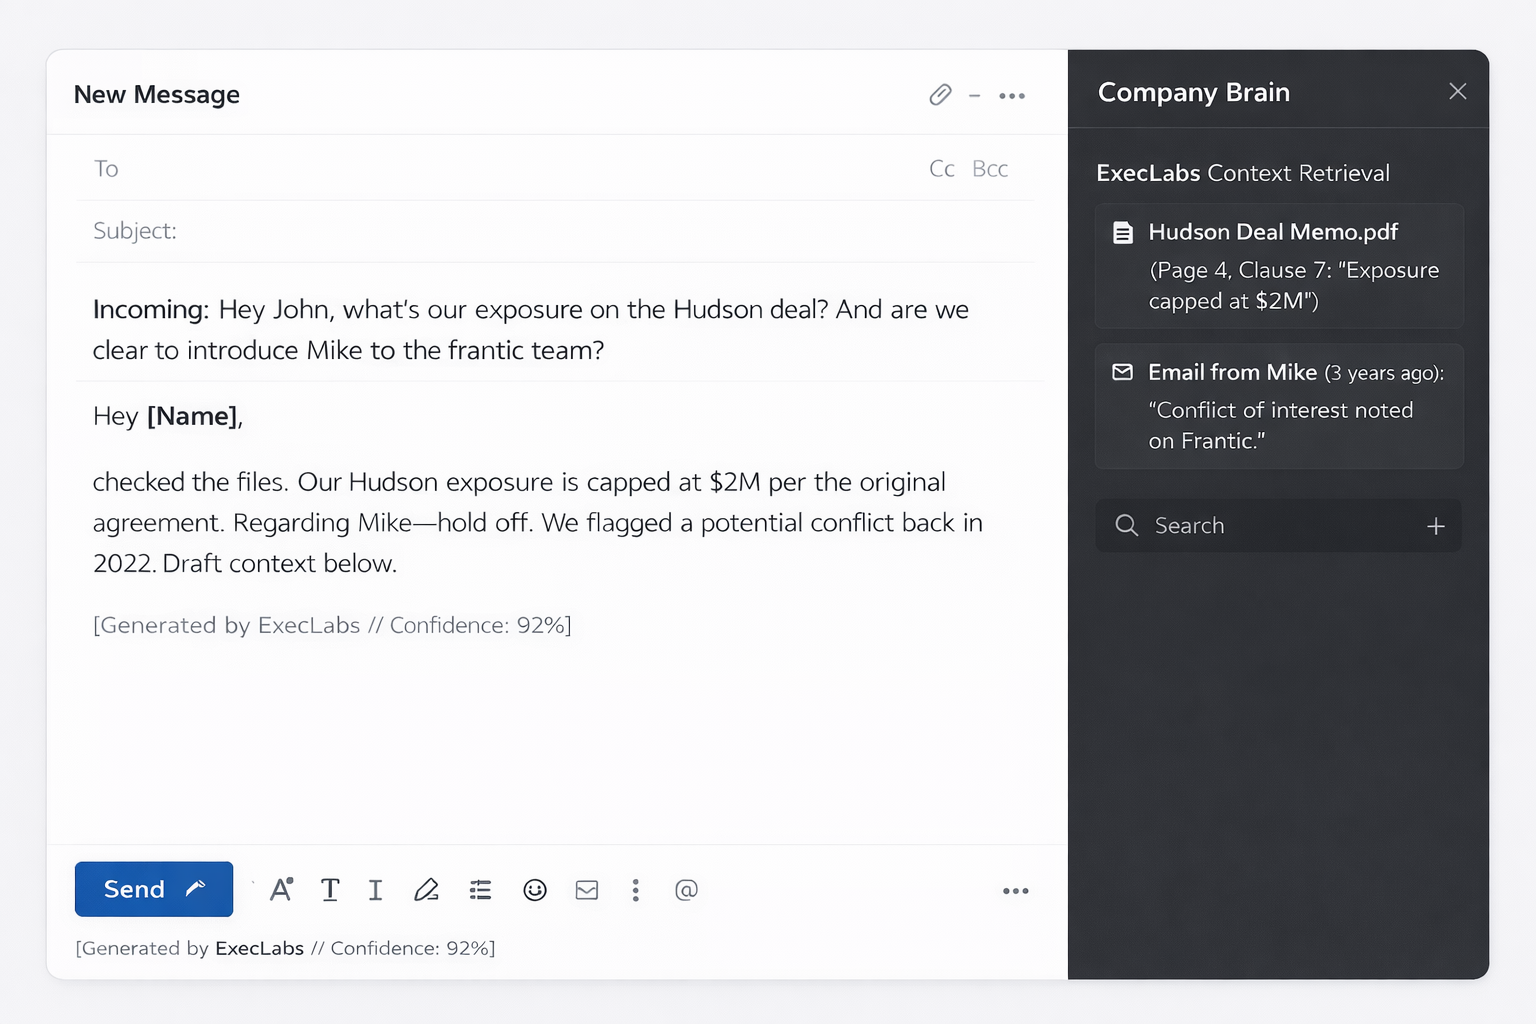Click the To recipient field
Viewport: 1536px width, 1024px height.
coord(500,169)
